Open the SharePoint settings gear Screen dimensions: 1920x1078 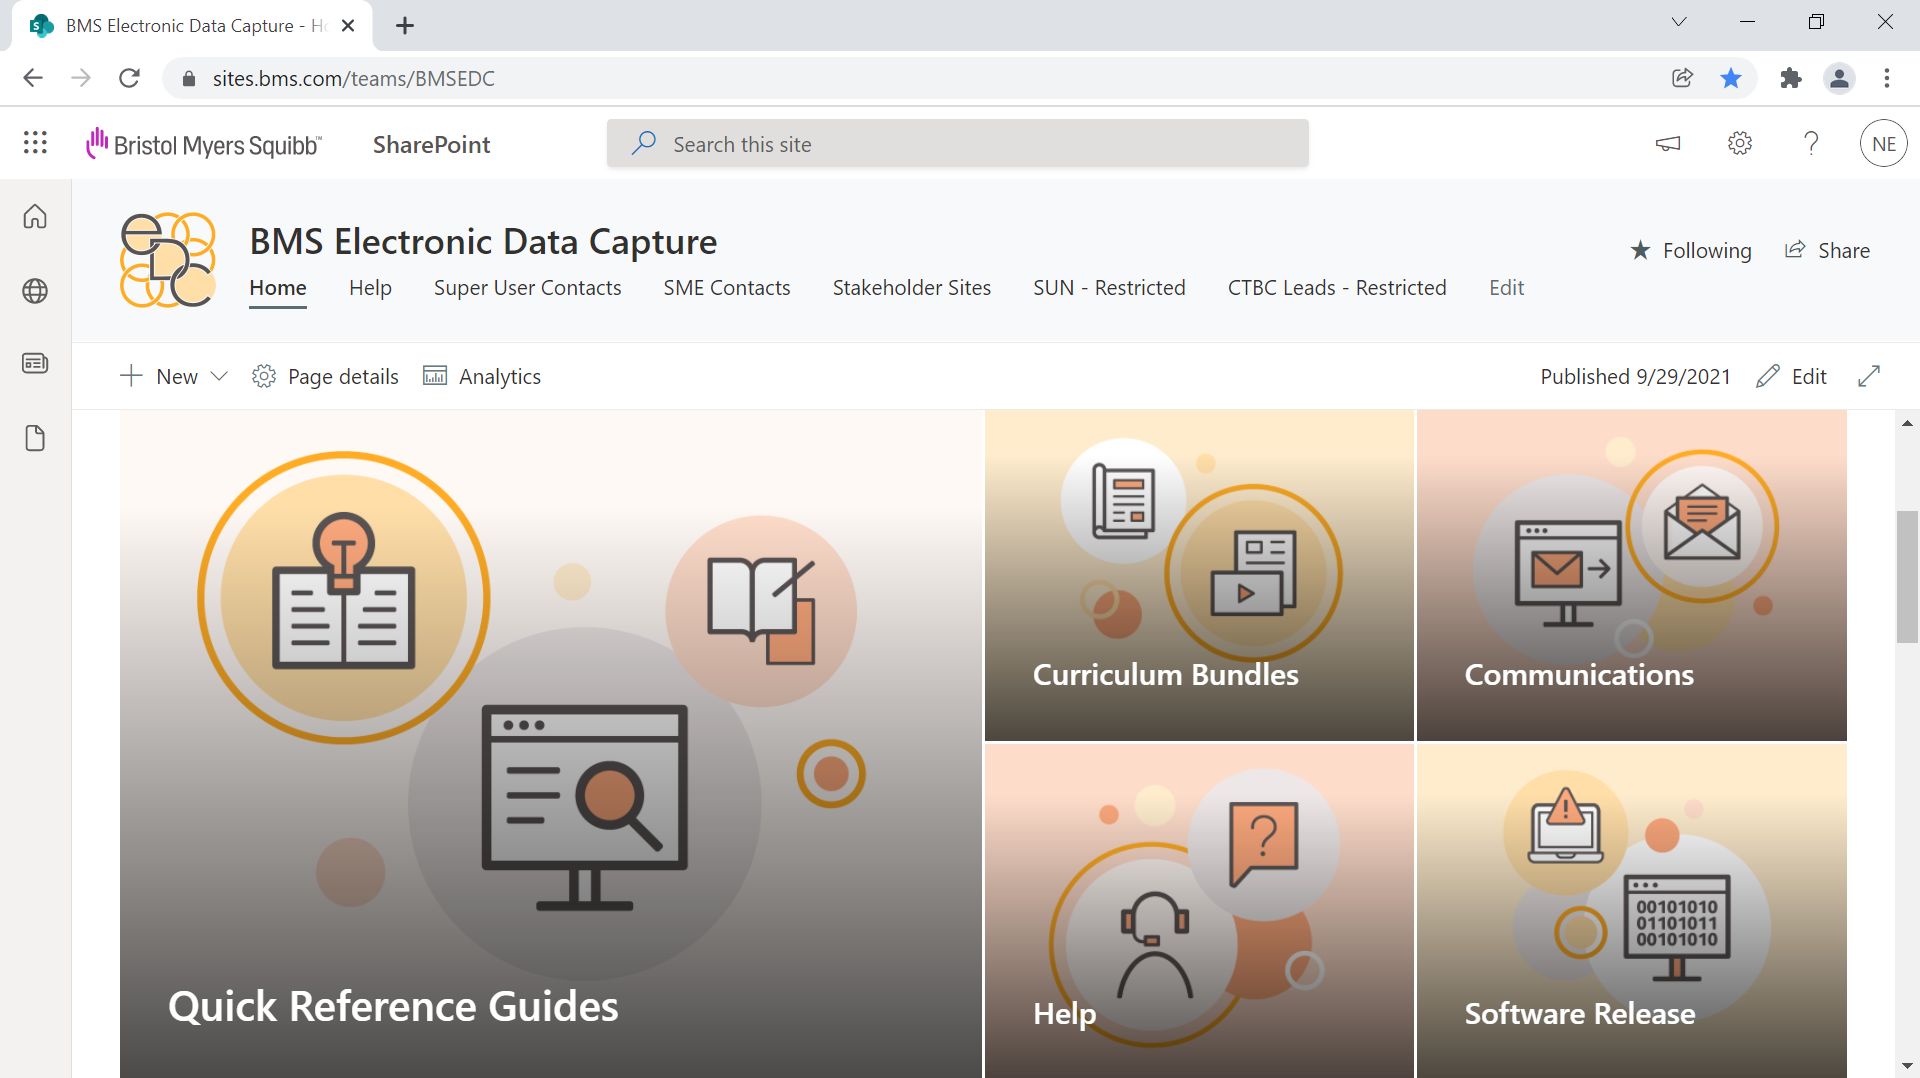(x=1740, y=144)
